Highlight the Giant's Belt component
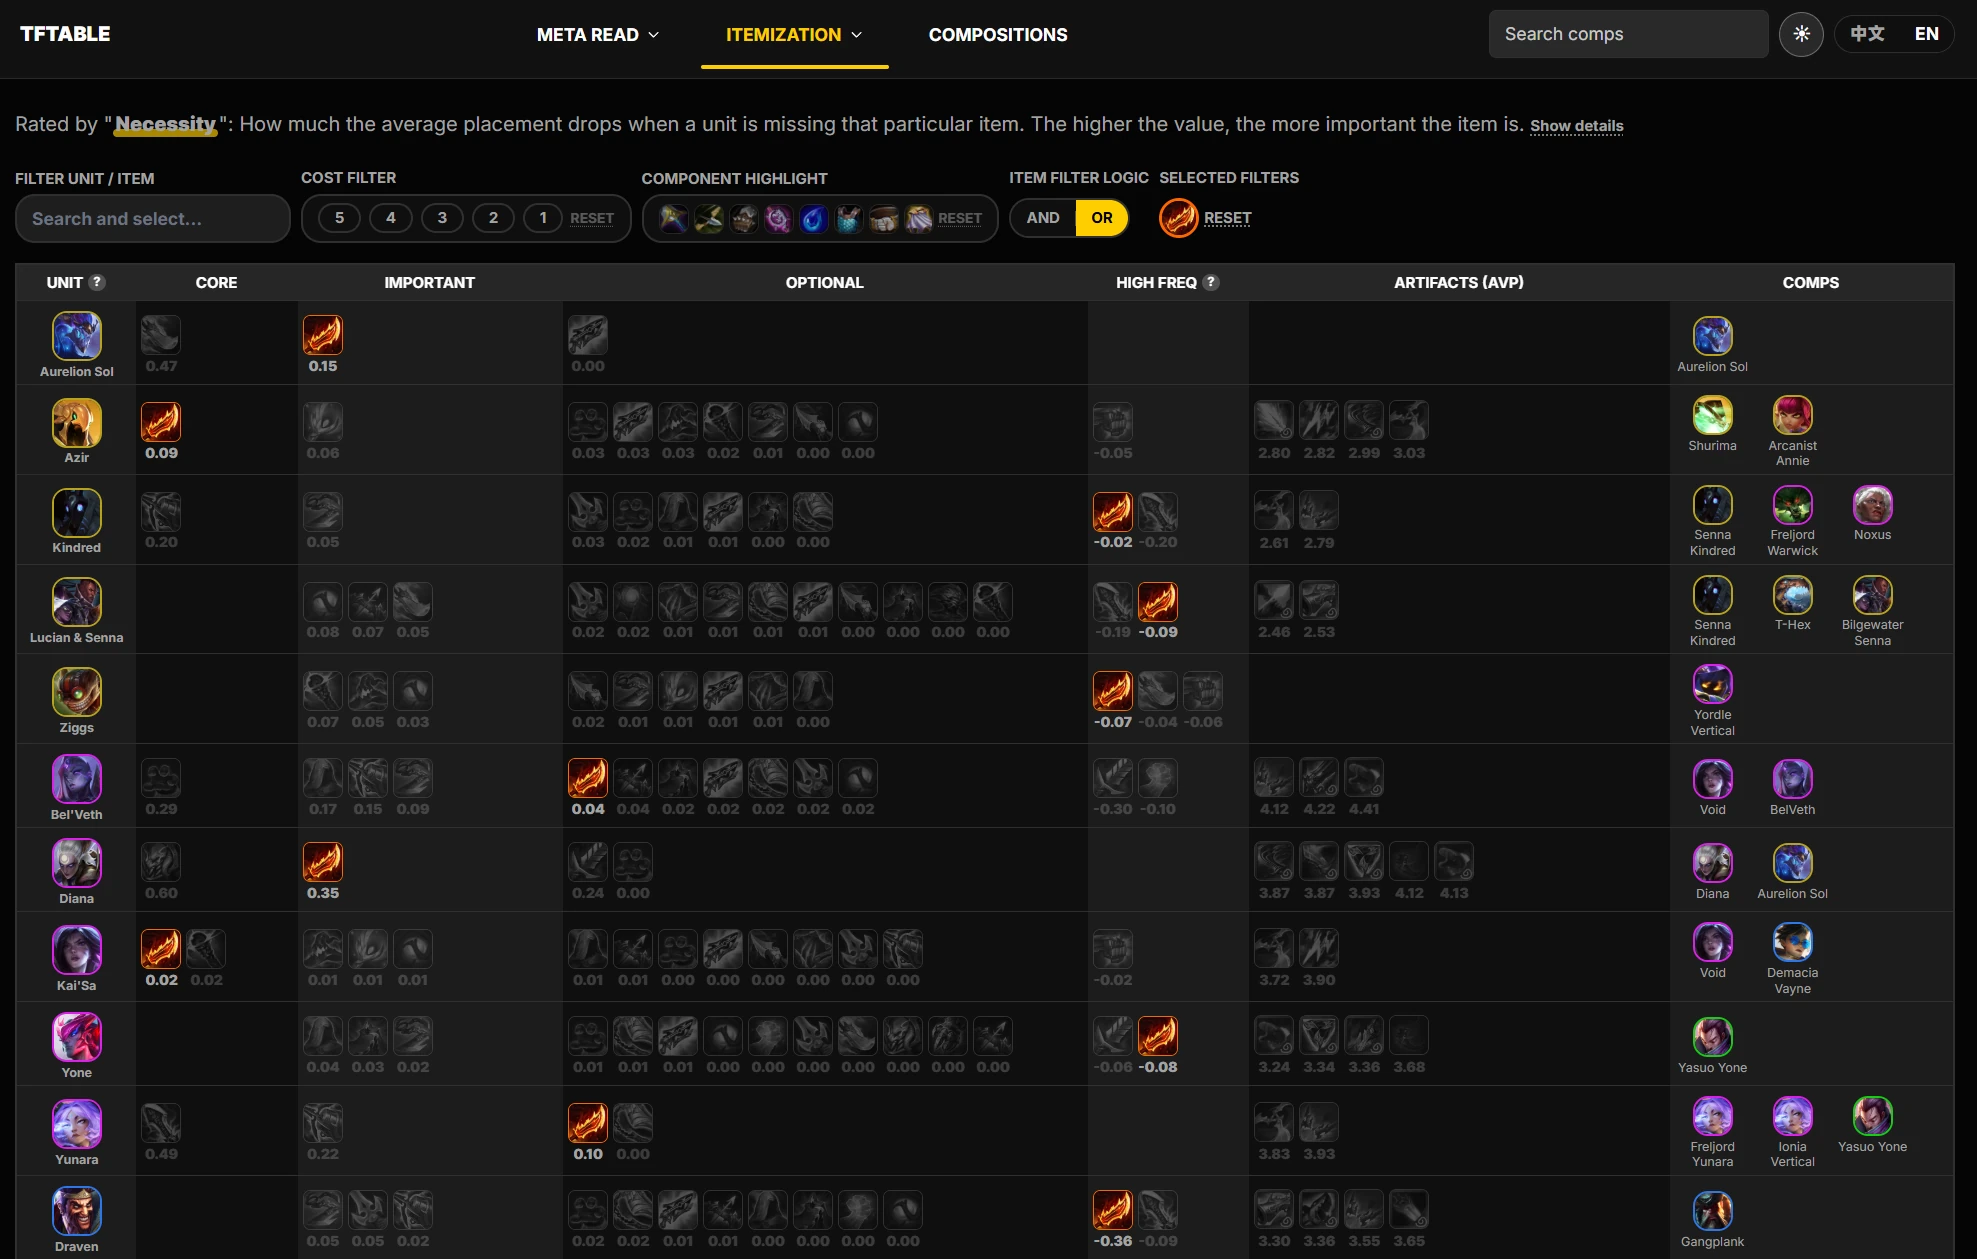The image size is (1977, 1259). tap(884, 218)
